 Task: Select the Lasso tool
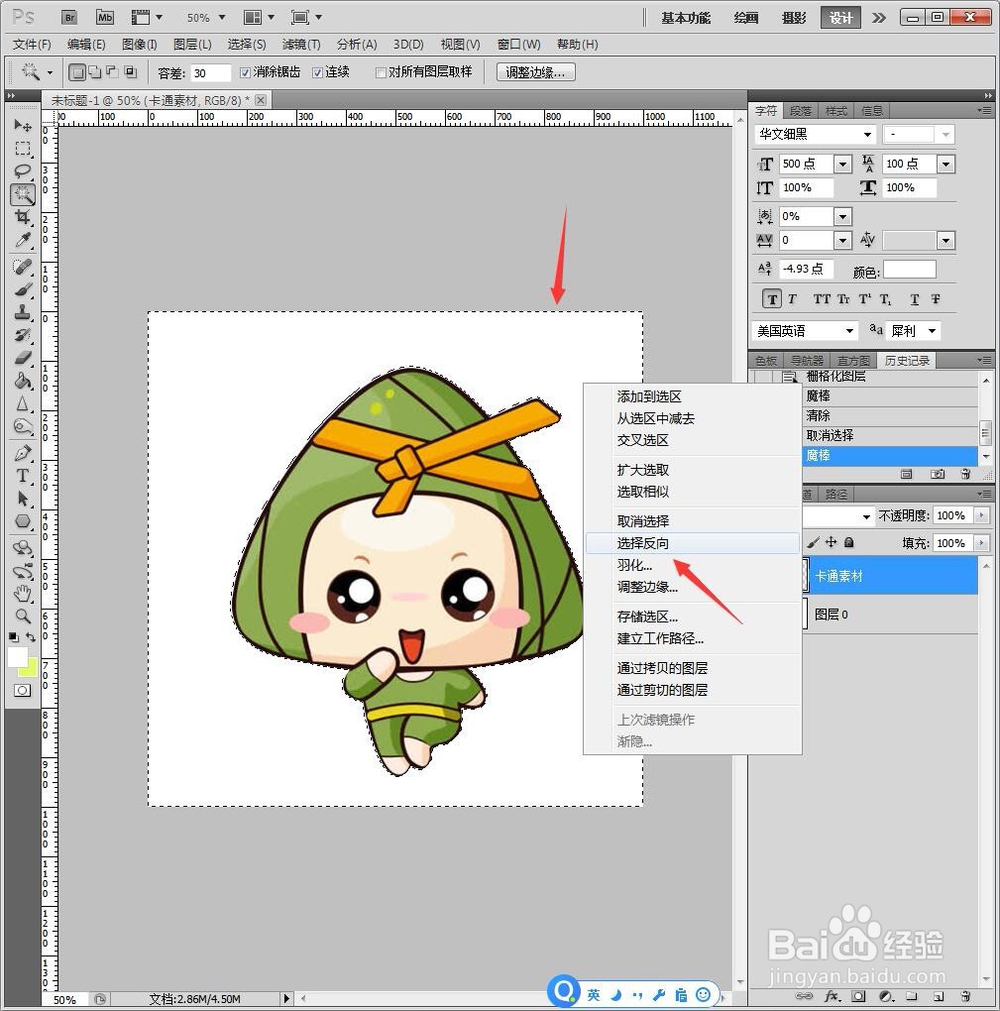tap(23, 172)
